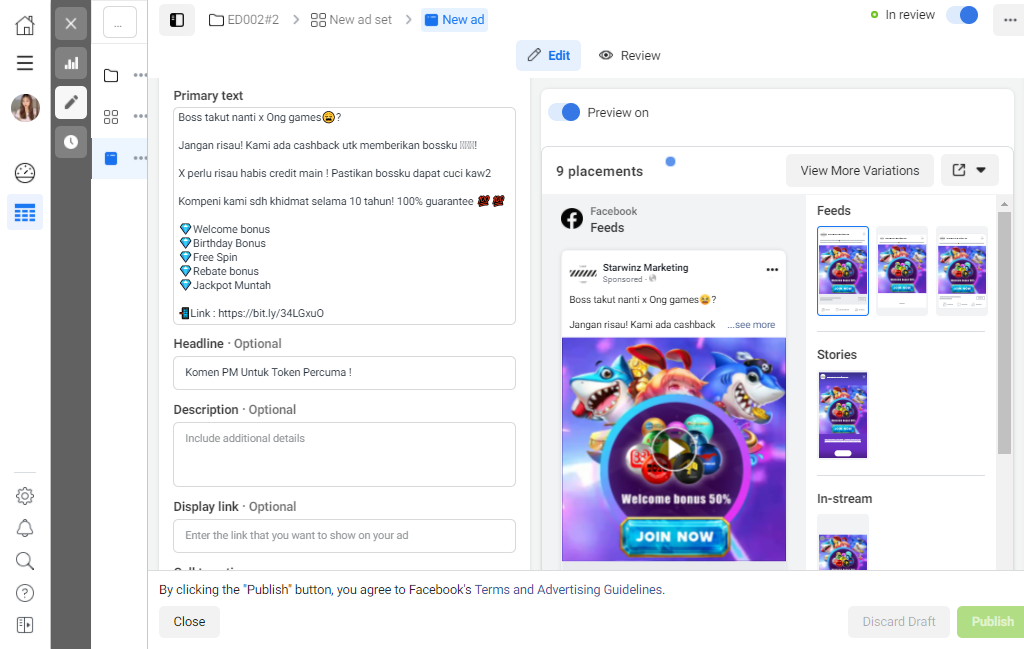Open the New ad set breadcrumb
This screenshot has width=1024, height=649.
(x=351, y=20)
